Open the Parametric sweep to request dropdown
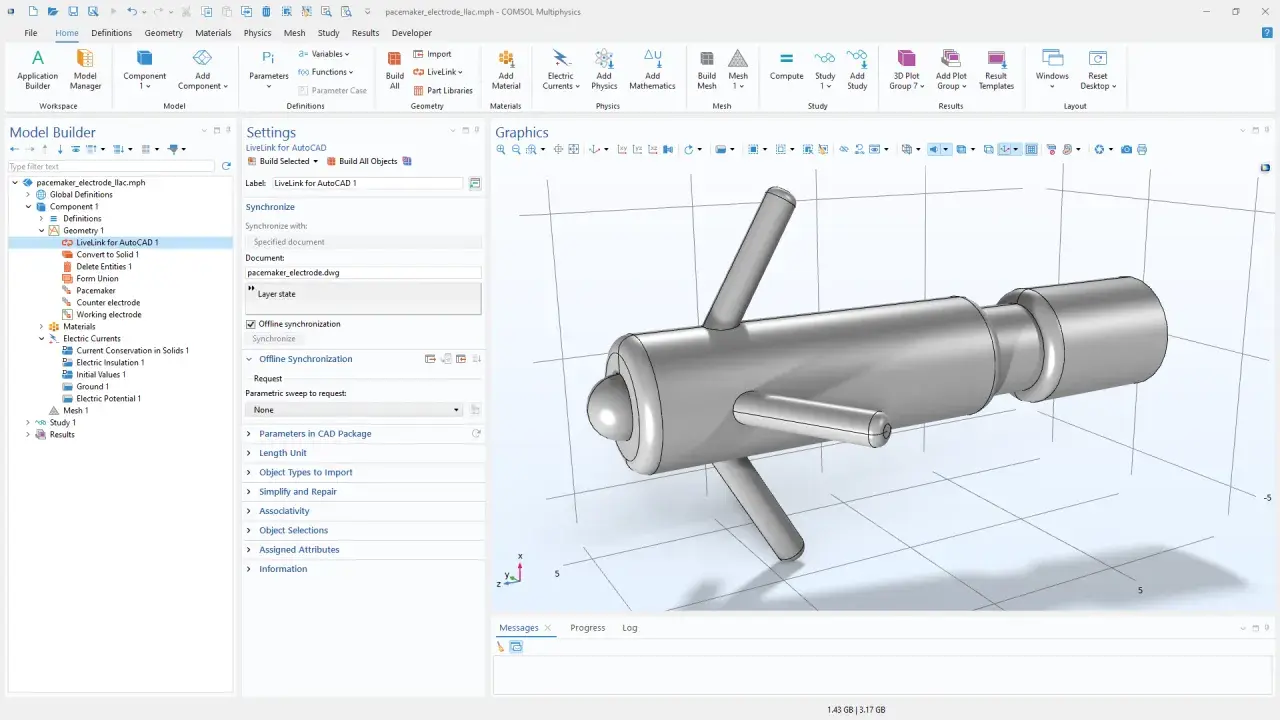 (x=354, y=410)
